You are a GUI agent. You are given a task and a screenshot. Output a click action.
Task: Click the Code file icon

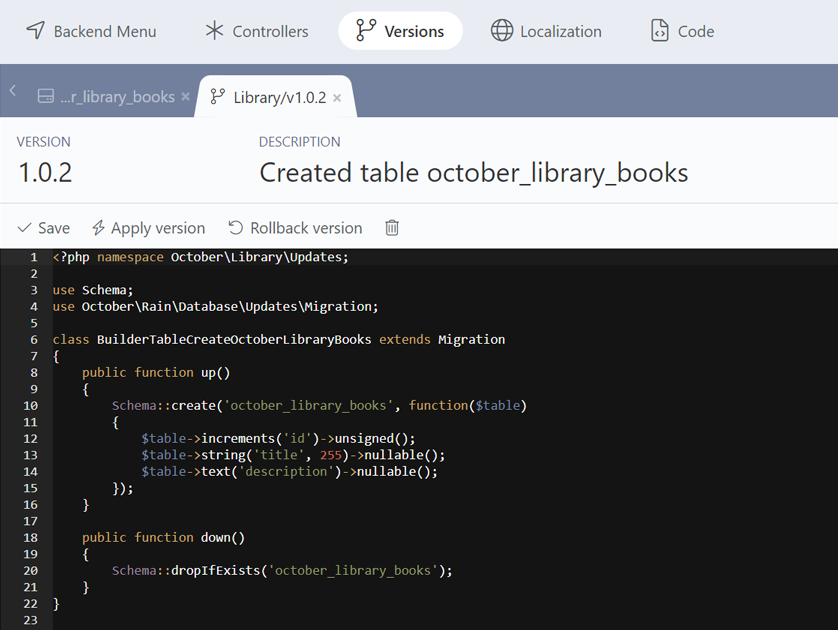(659, 30)
